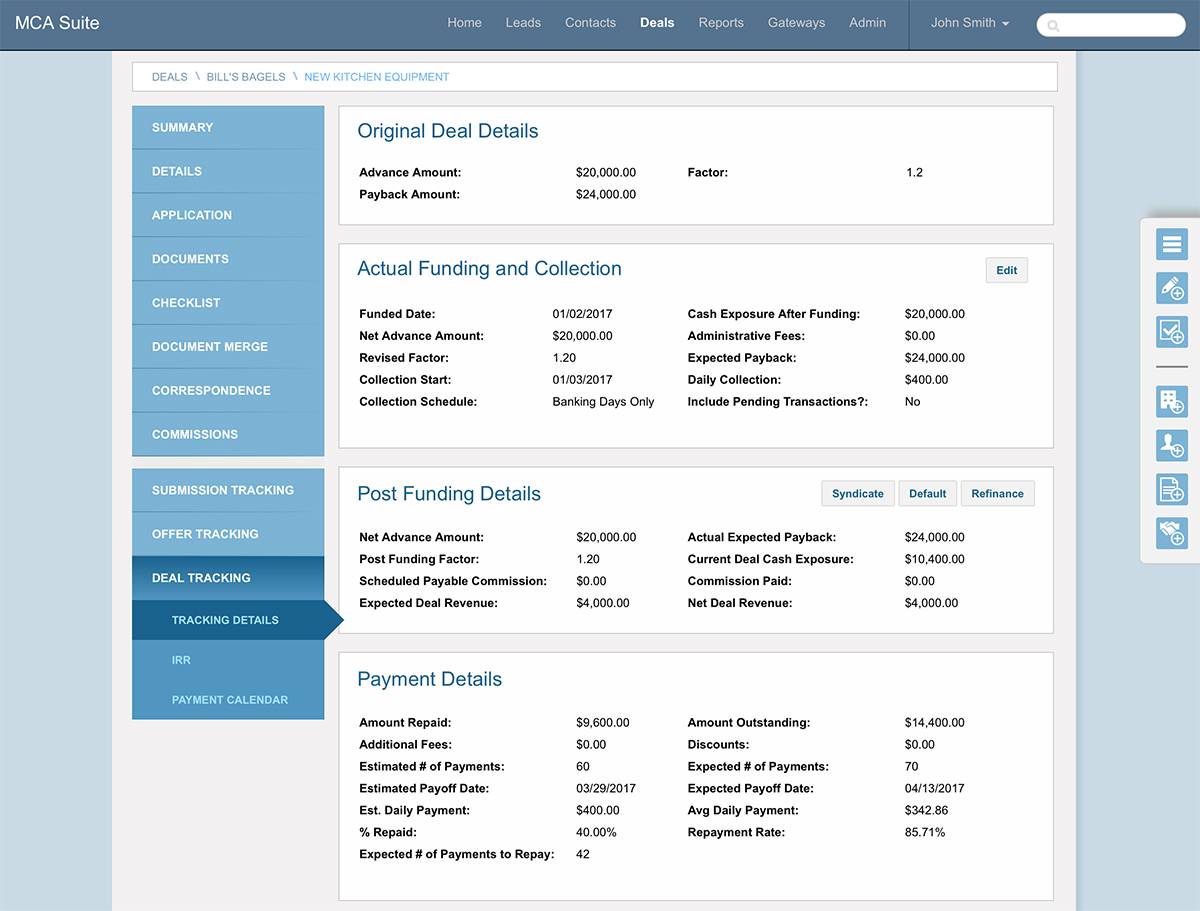The image size is (1200, 911).
Task: Click the Amount Outstanding value $14,400.00
Action: click(935, 722)
